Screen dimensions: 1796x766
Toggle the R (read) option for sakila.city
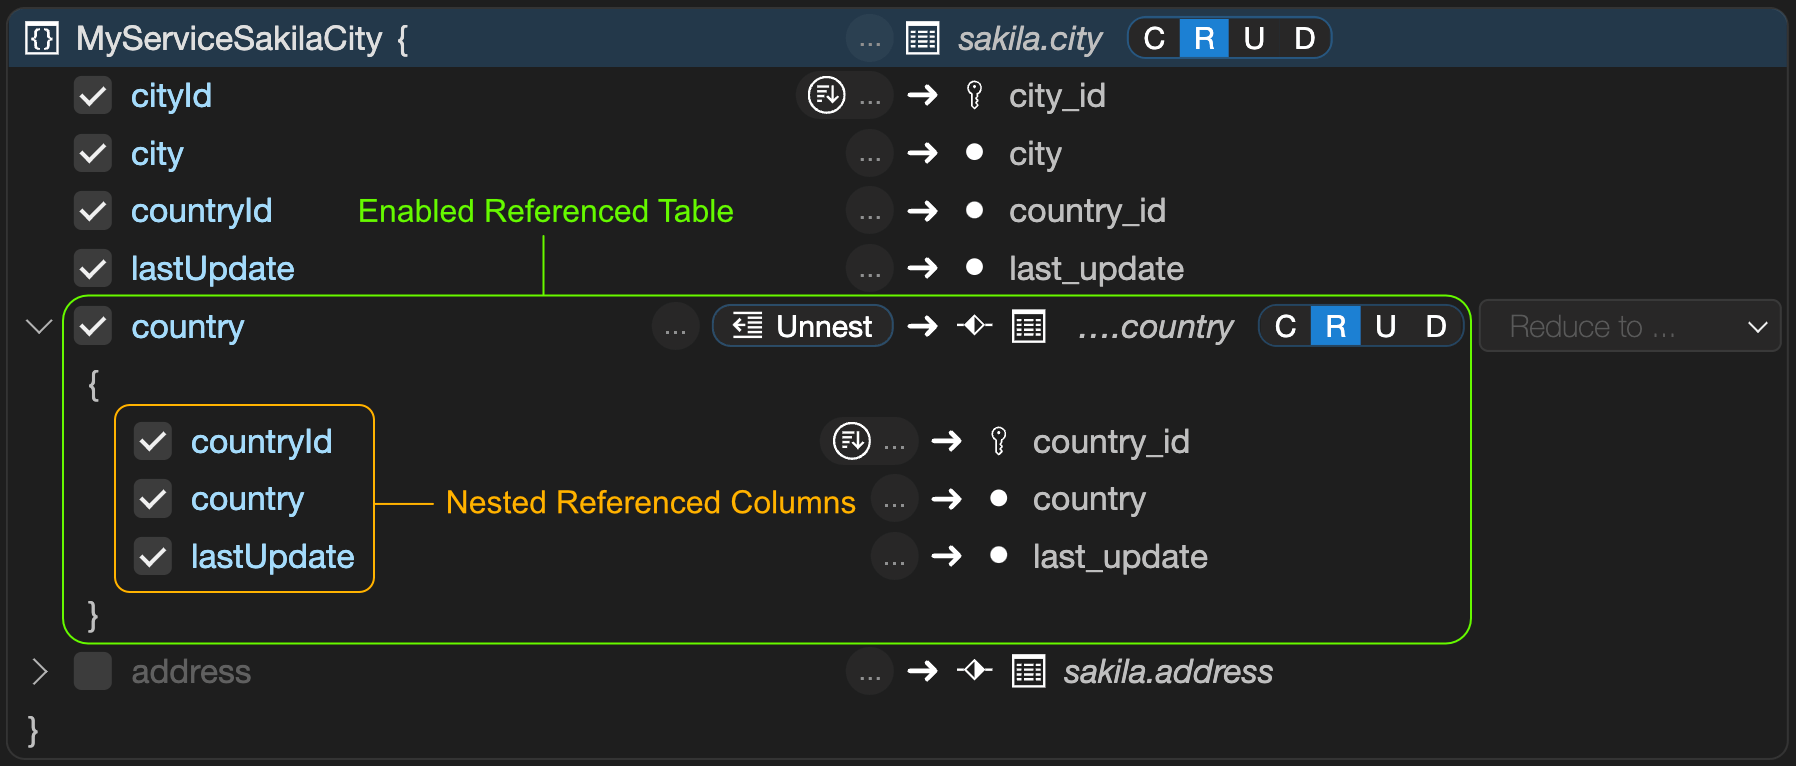[x=1205, y=39]
